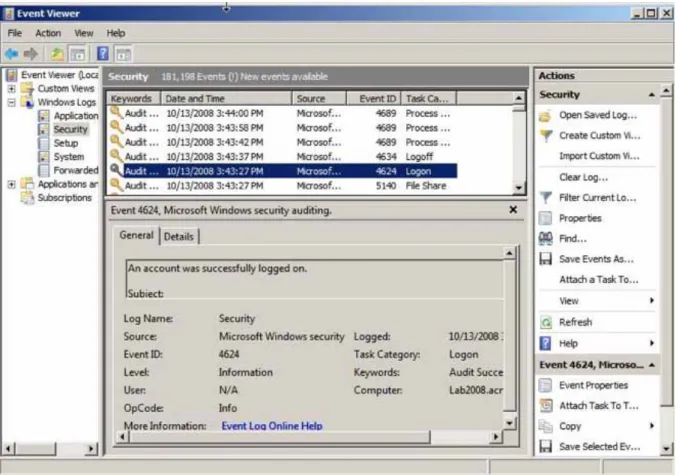Click the Save Selected Events disk icon

(546, 446)
